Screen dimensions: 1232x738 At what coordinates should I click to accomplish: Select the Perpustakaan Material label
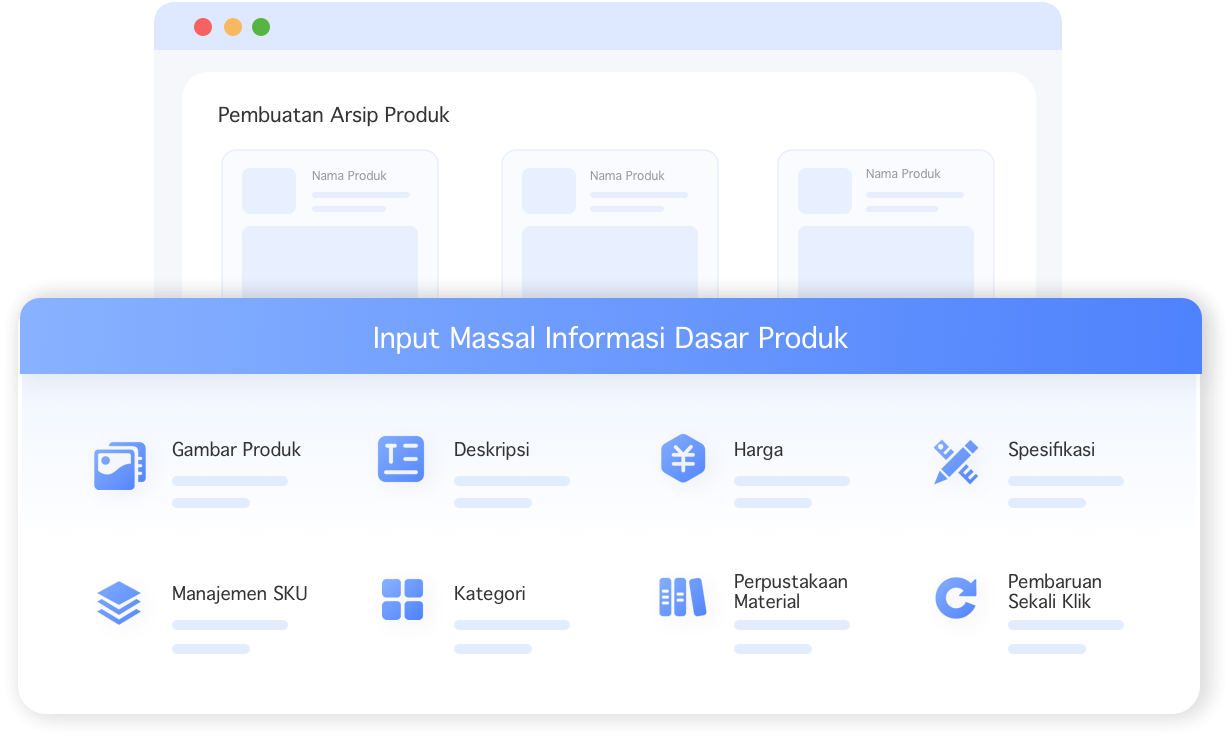[790, 592]
